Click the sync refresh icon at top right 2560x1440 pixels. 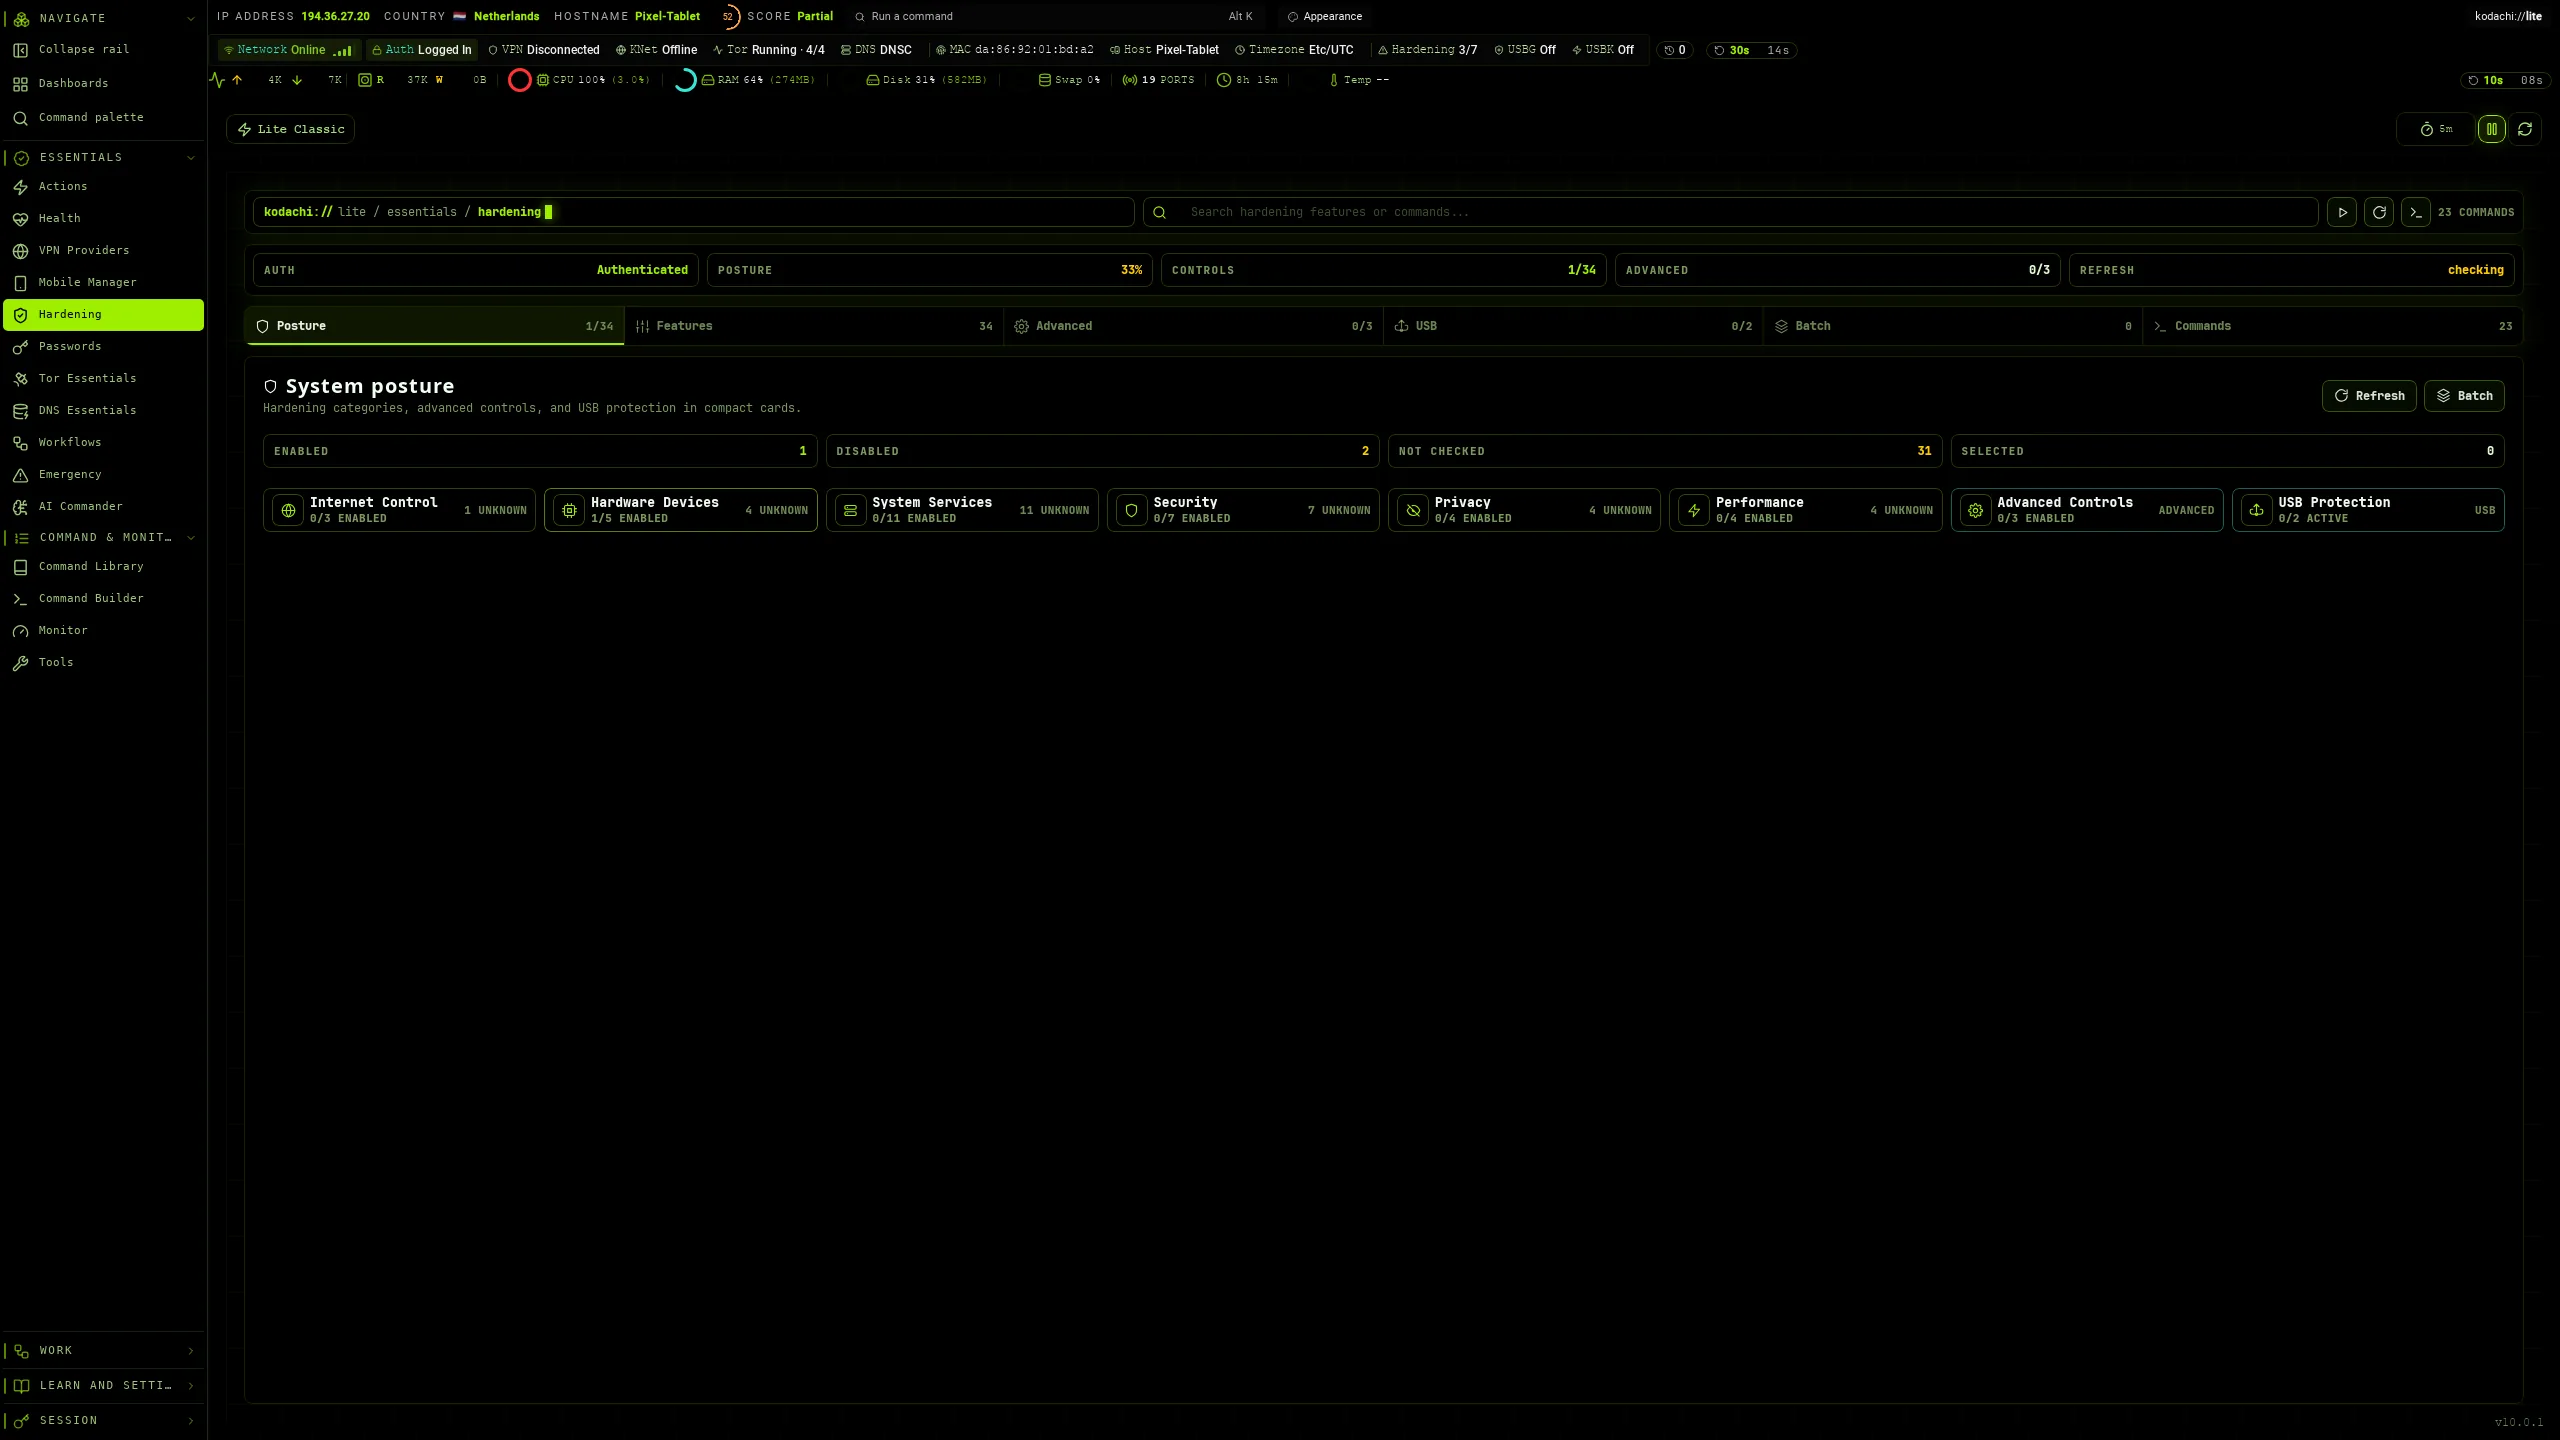tap(2525, 129)
